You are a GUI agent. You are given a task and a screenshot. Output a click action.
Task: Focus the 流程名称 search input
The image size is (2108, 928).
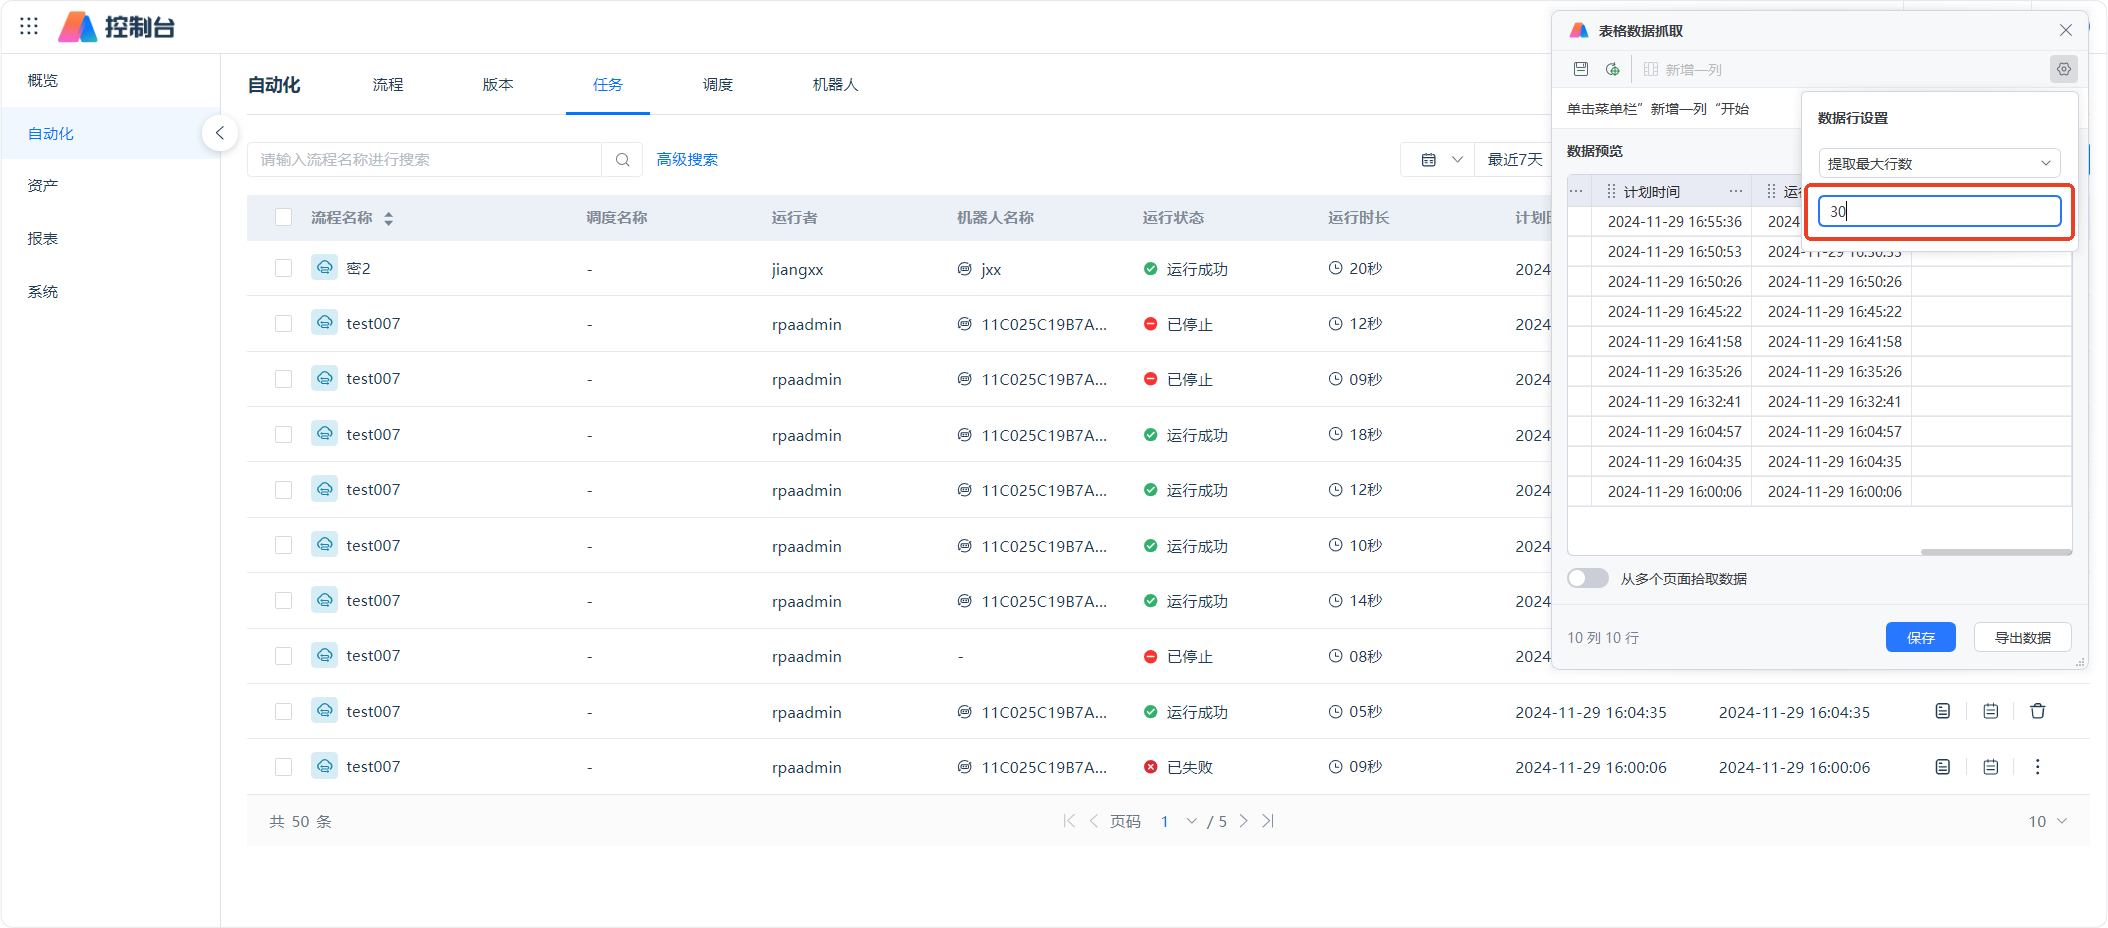[425, 160]
